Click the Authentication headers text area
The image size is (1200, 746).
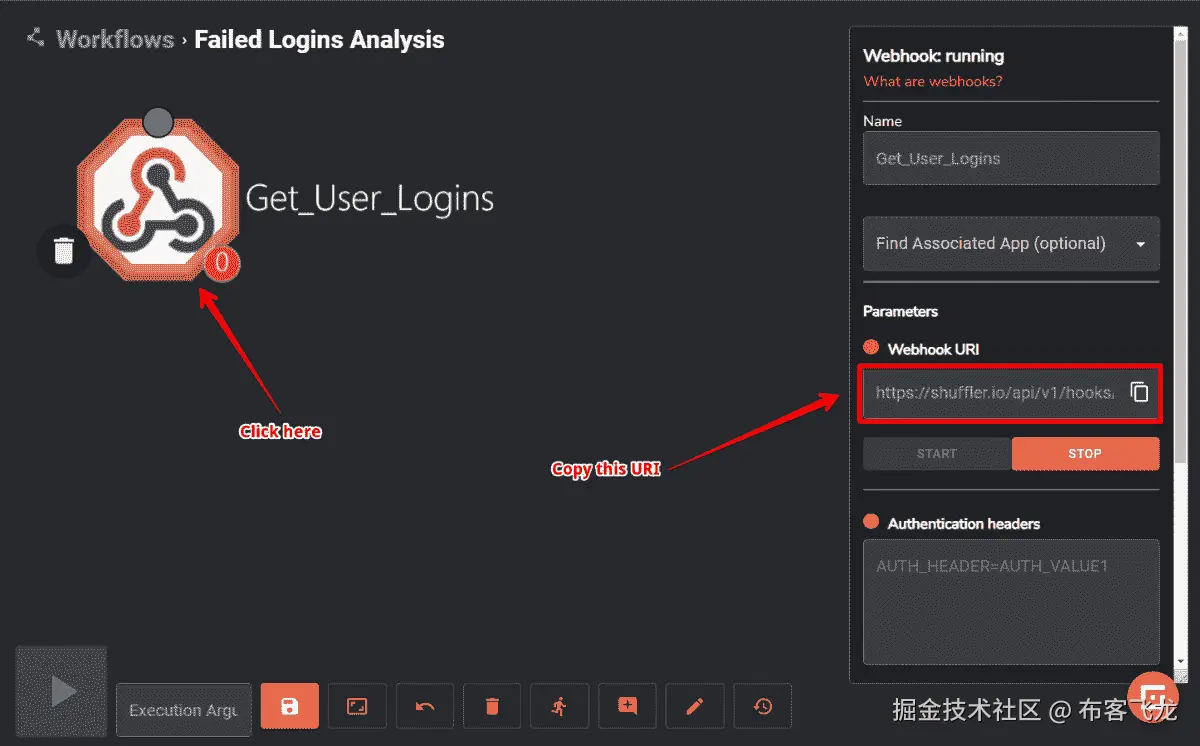pyautogui.click(x=1011, y=602)
